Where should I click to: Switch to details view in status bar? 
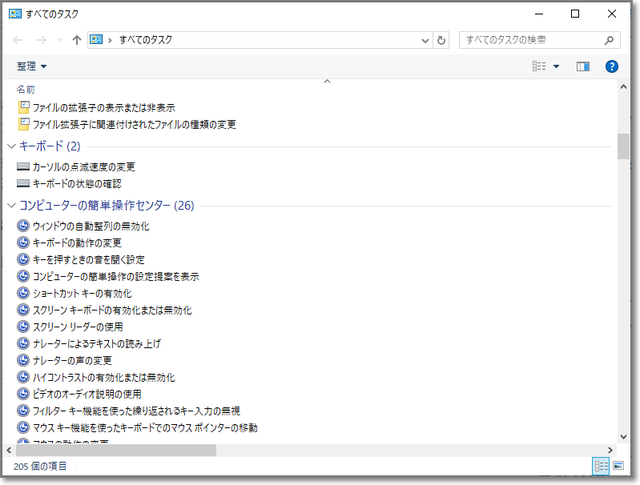click(x=601, y=466)
